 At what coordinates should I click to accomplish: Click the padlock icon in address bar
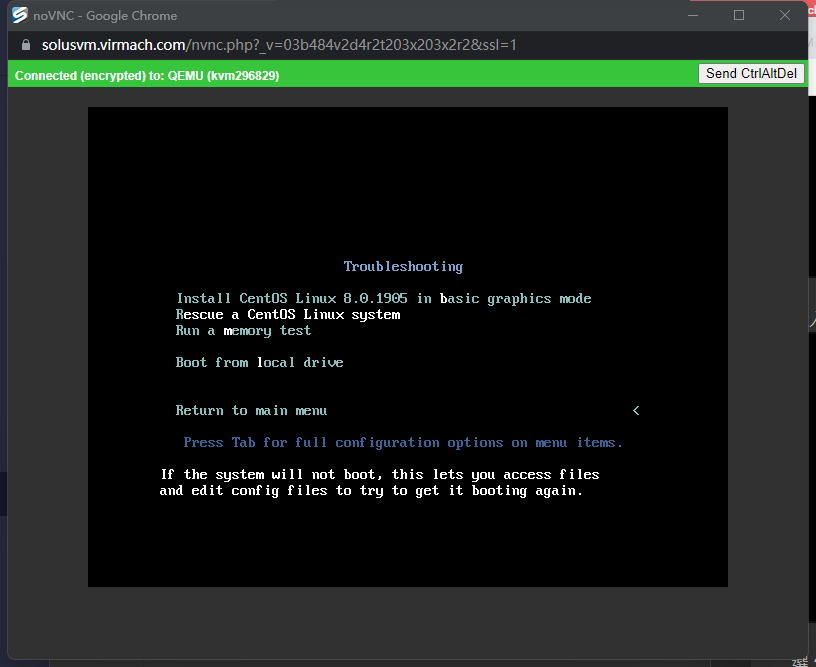26,45
